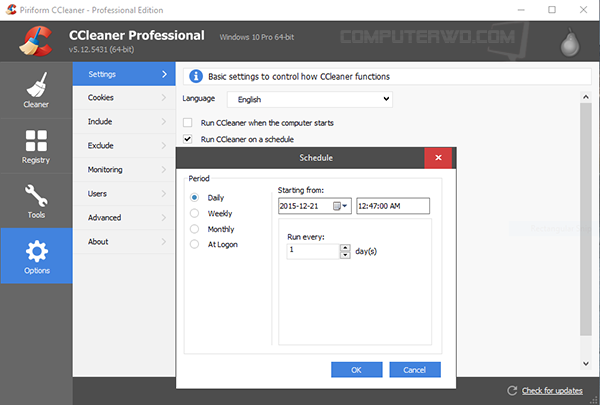Click the Piriform pear icon
600x405 pixels.
(x=570, y=42)
